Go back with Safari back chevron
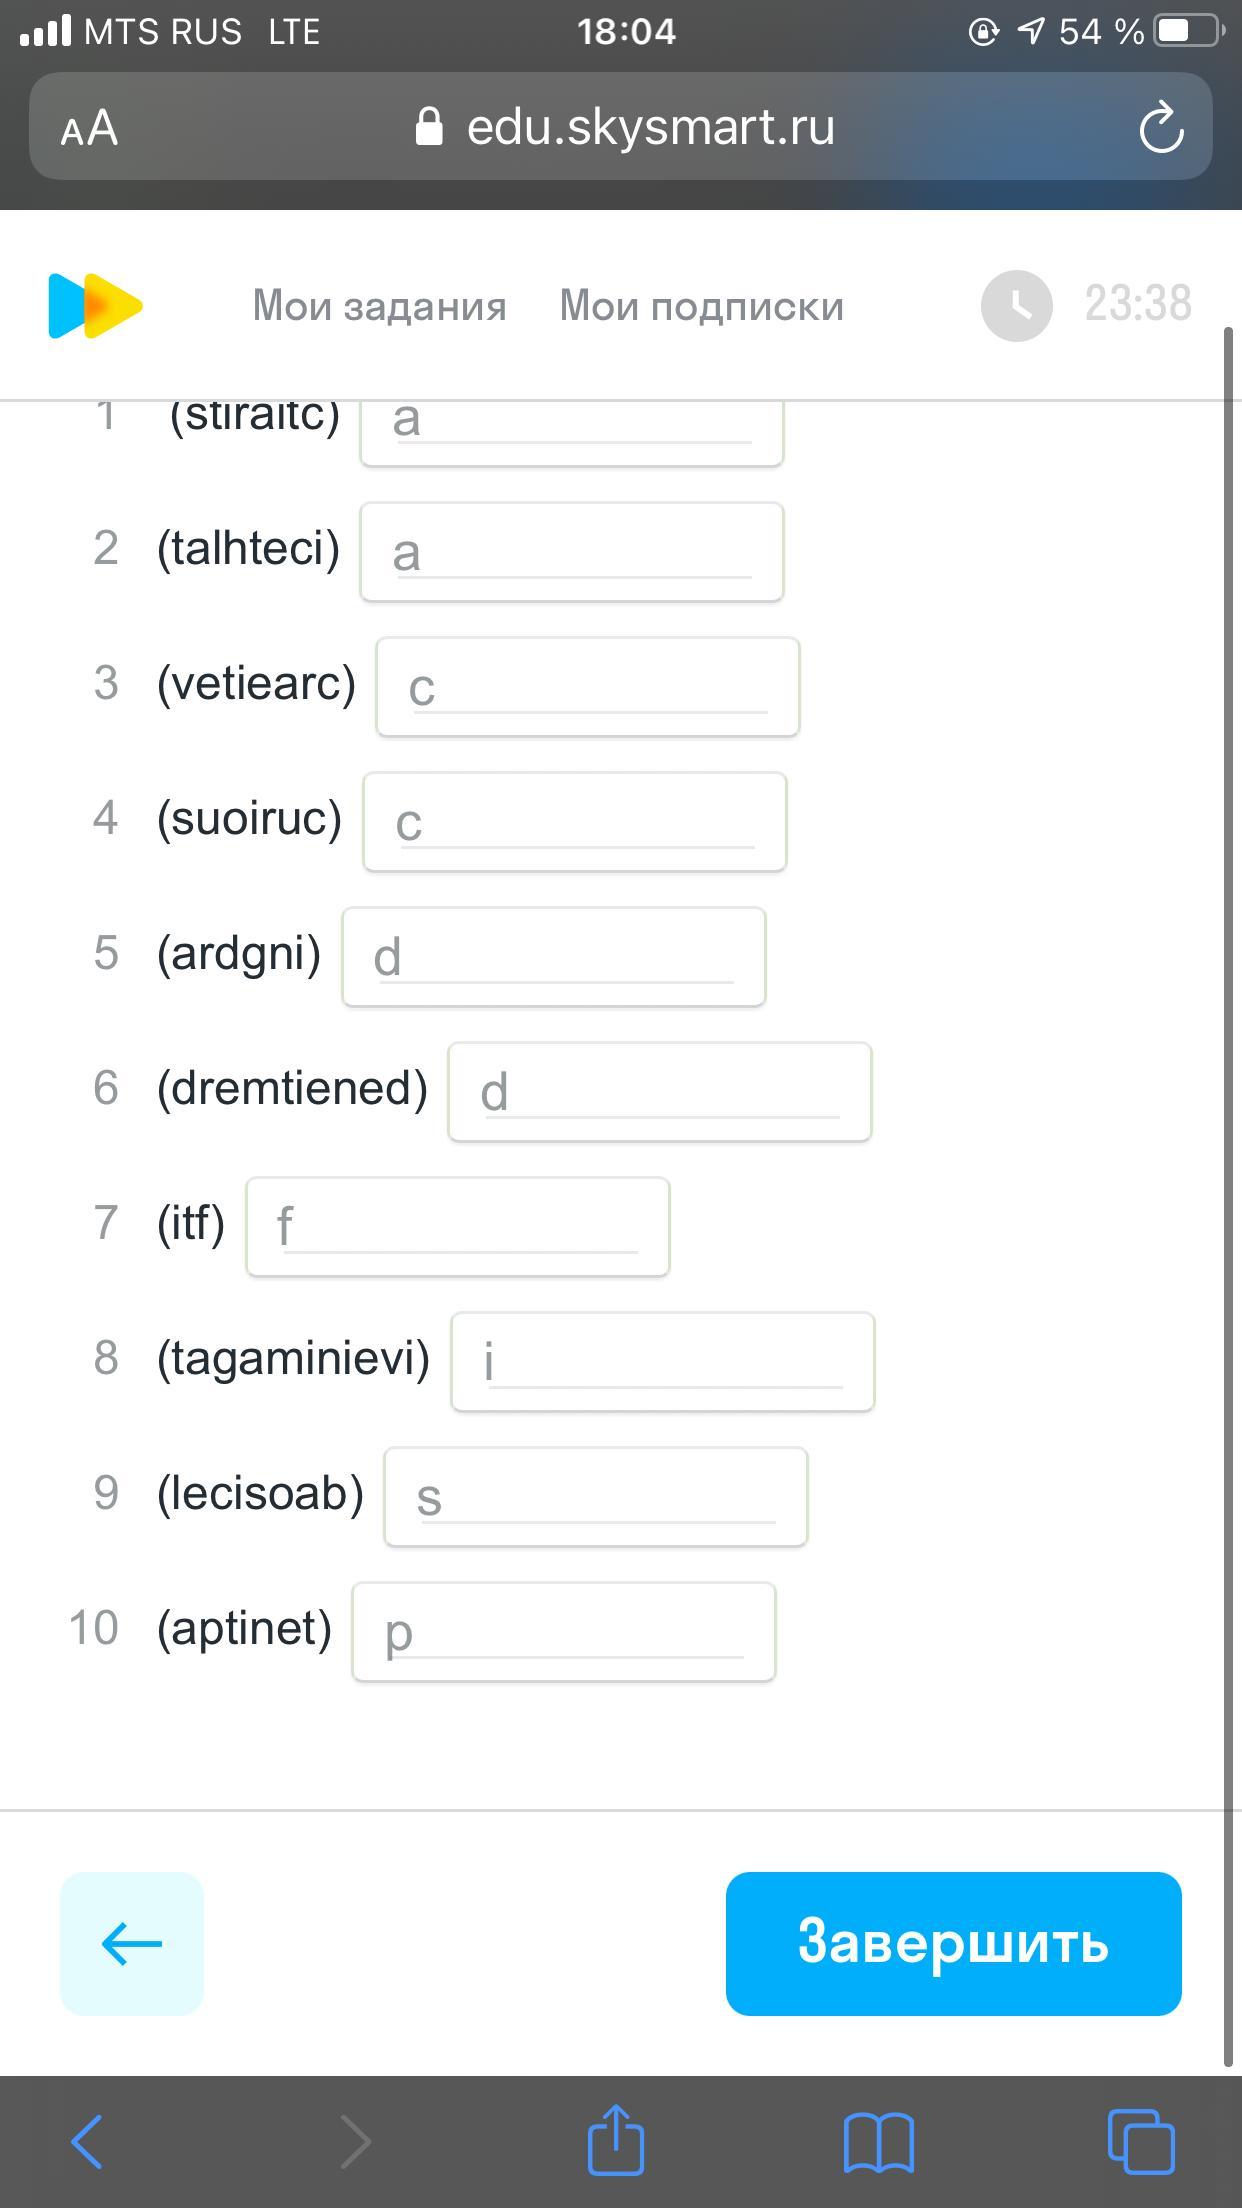 pyautogui.click(x=88, y=2140)
